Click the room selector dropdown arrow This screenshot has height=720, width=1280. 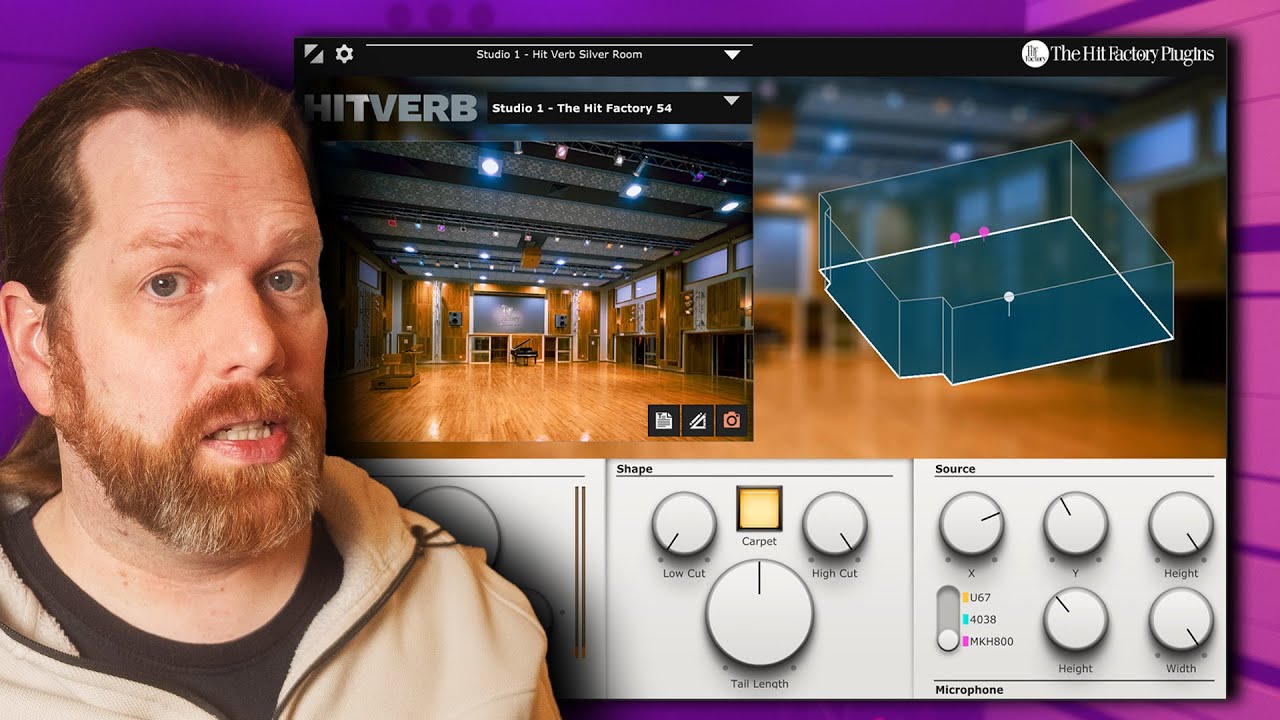click(x=731, y=101)
